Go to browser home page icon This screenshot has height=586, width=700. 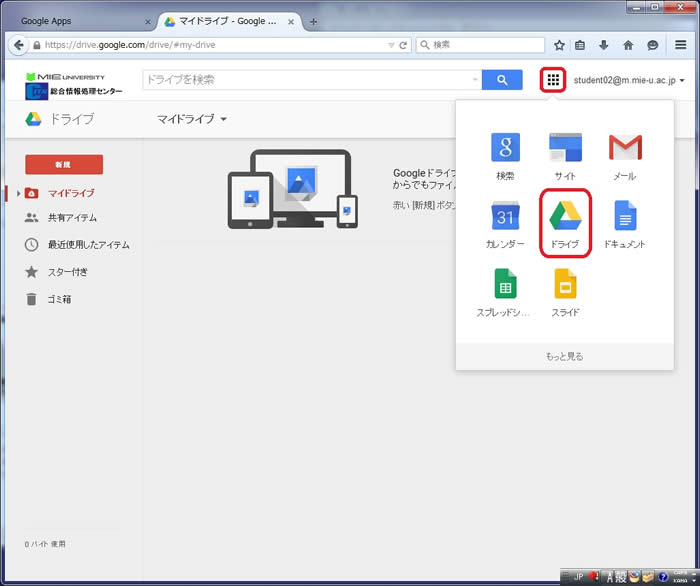point(628,45)
